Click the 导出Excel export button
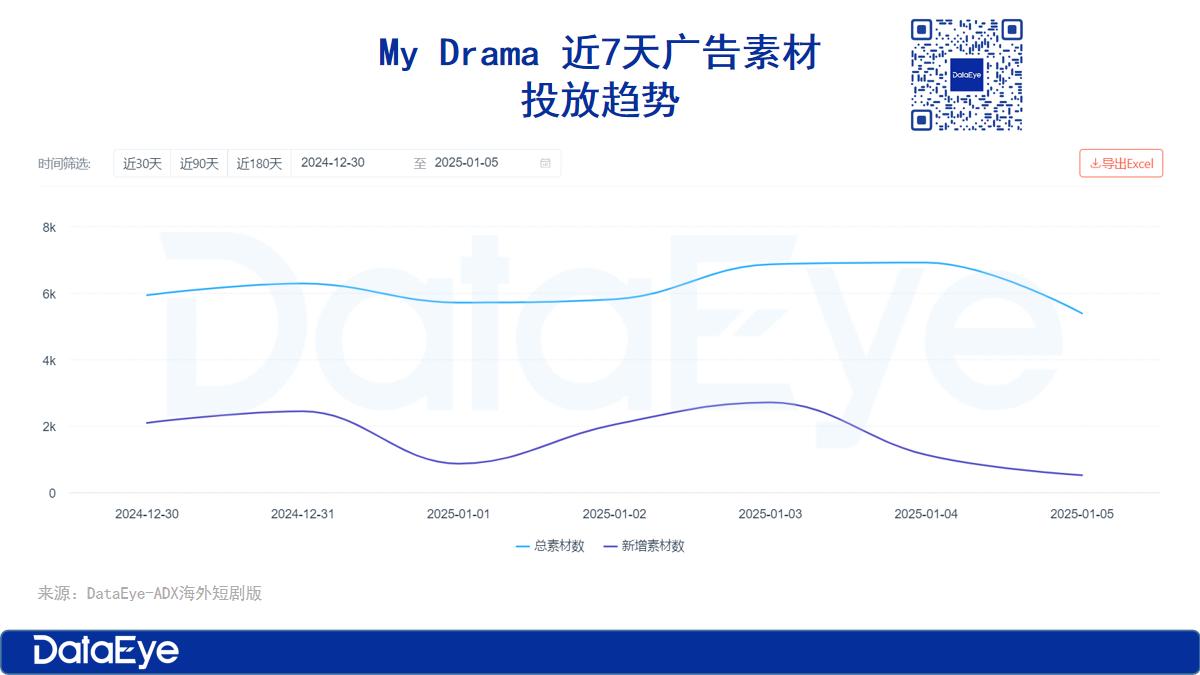This screenshot has width=1200, height=675. [x=1120, y=162]
